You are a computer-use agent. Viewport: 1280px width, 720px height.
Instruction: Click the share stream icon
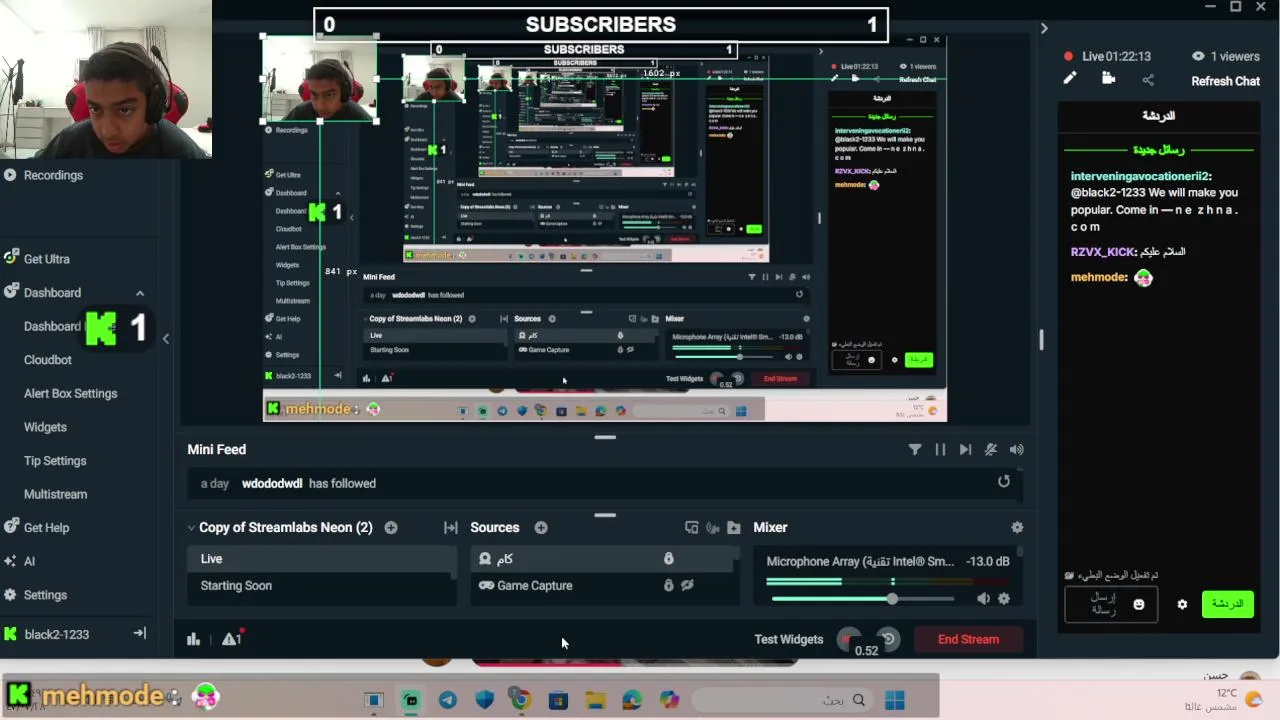tap(1148, 80)
